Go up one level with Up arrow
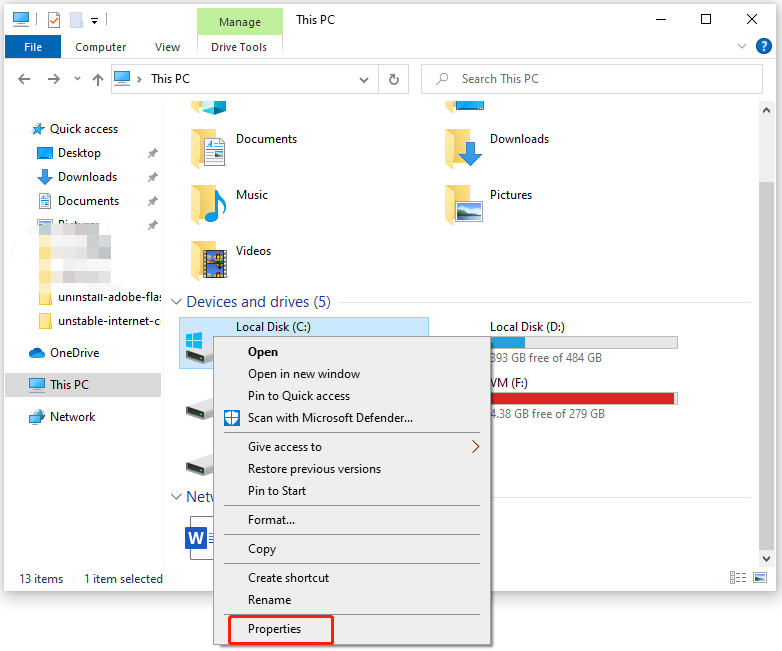 coord(98,79)
